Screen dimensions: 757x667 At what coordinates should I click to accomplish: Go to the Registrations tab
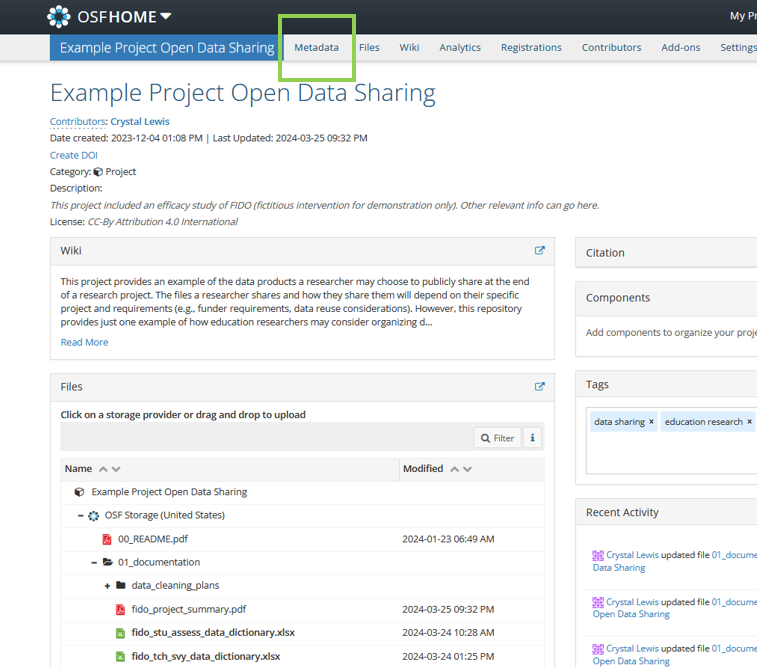tap(531, 47)
